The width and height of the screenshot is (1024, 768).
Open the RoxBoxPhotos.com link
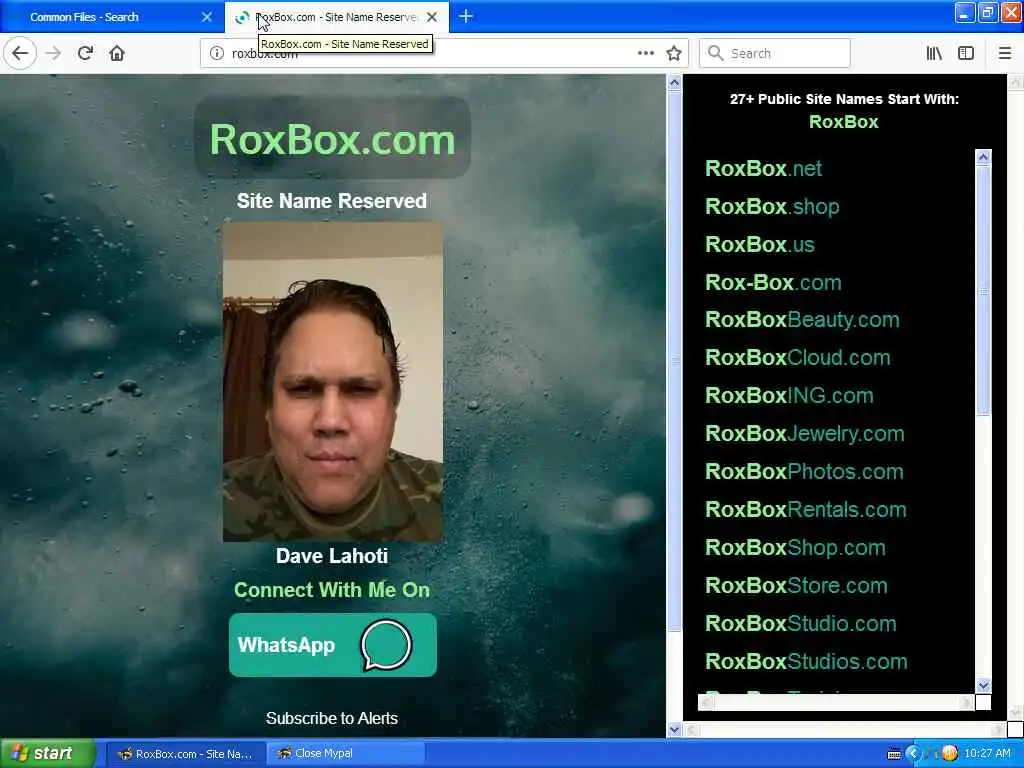pos(804,471)
